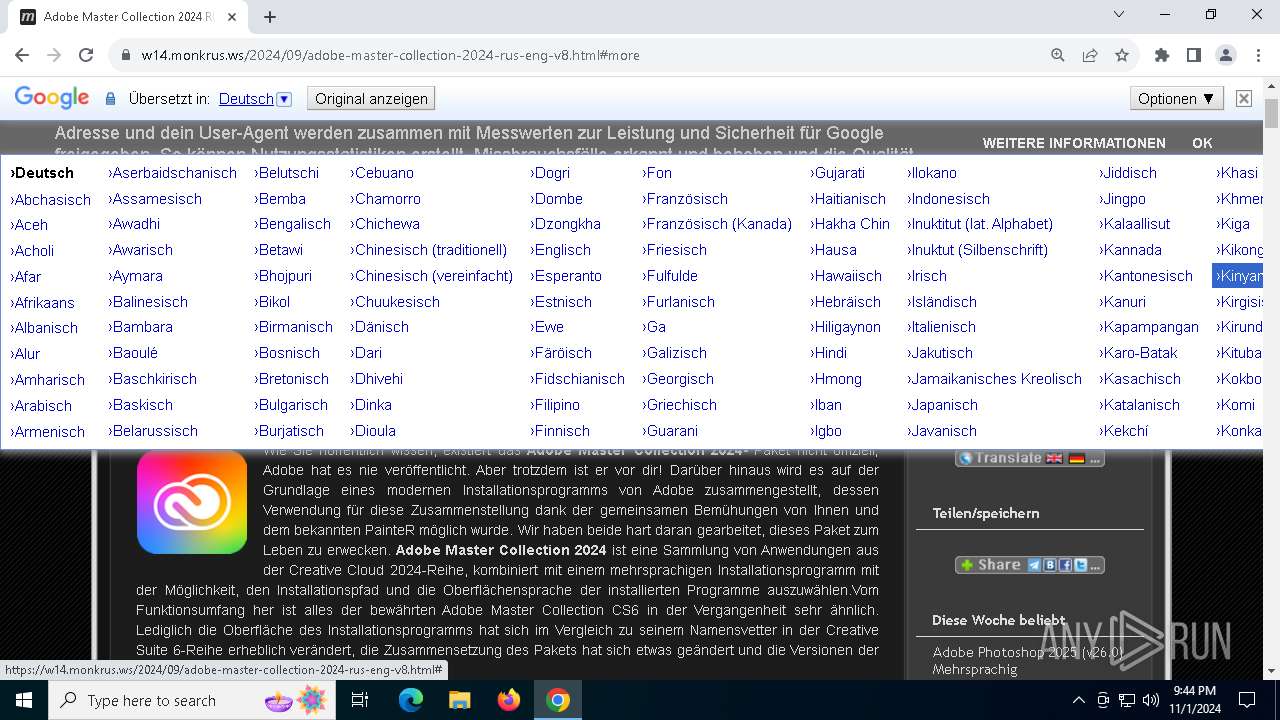Image resolution: width=1280 pixels, height=720 pixels.
Task: Click the browser back arrow
Action: click(x=22, y=56)
